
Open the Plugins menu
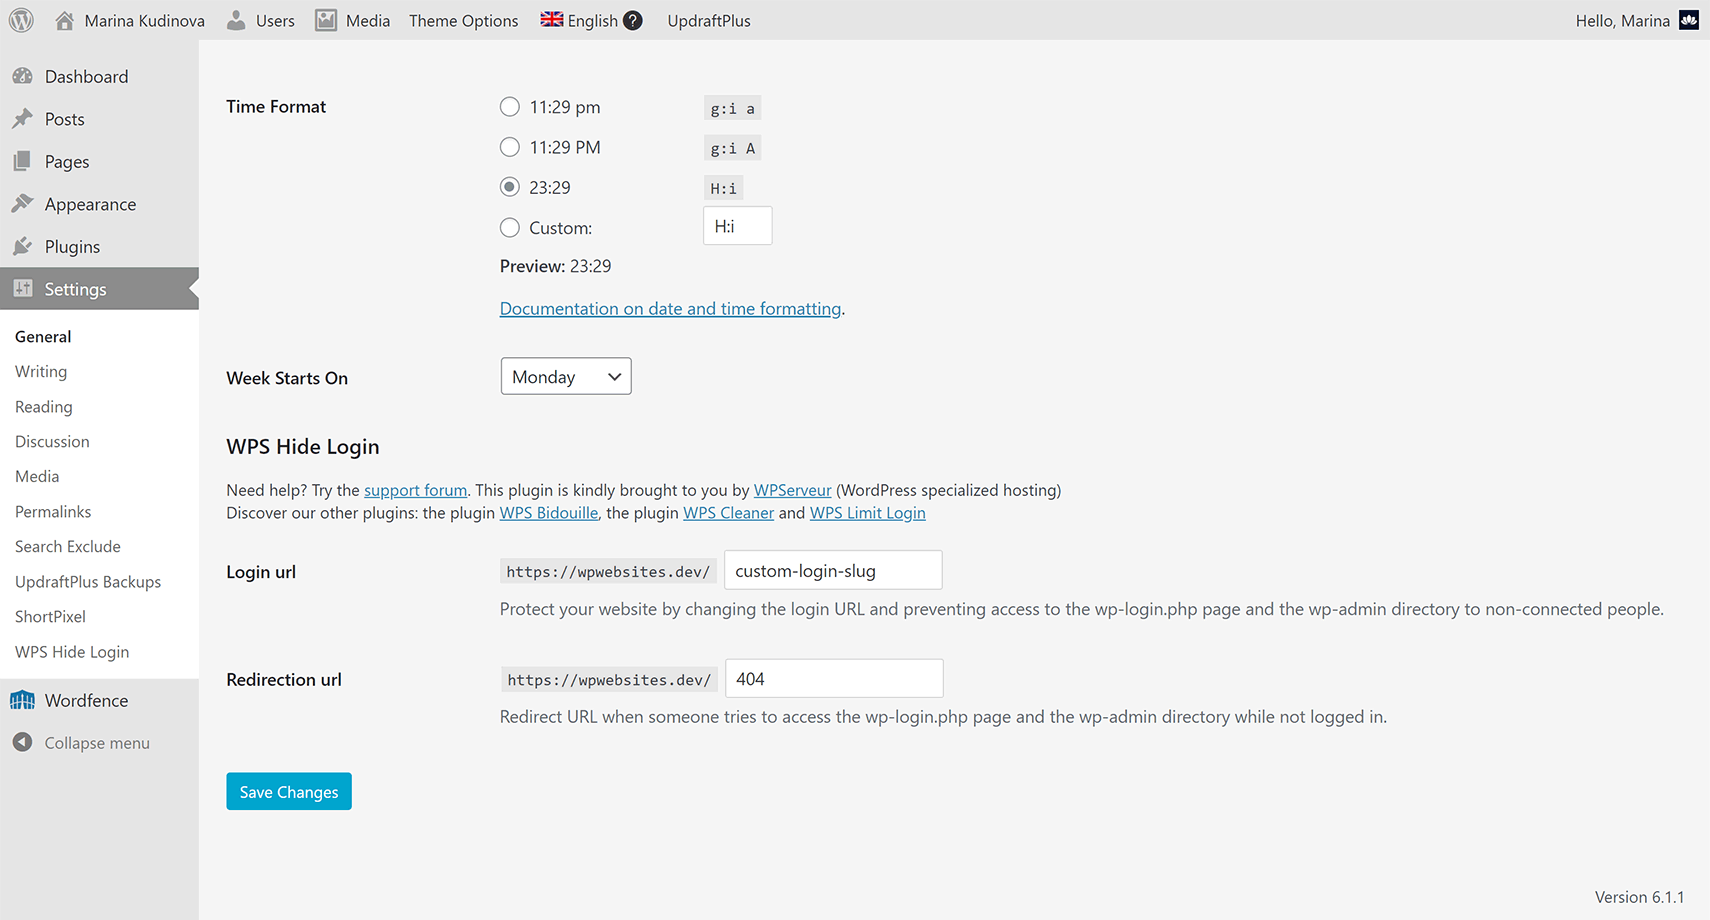[99, 246]
